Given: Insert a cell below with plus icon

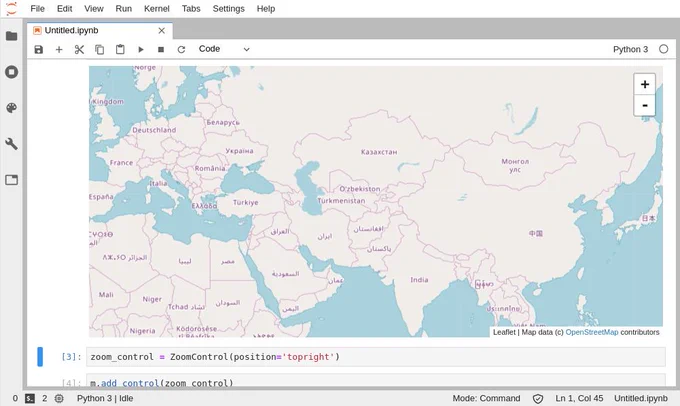Looking at the screenshot, I should (59, 49).
